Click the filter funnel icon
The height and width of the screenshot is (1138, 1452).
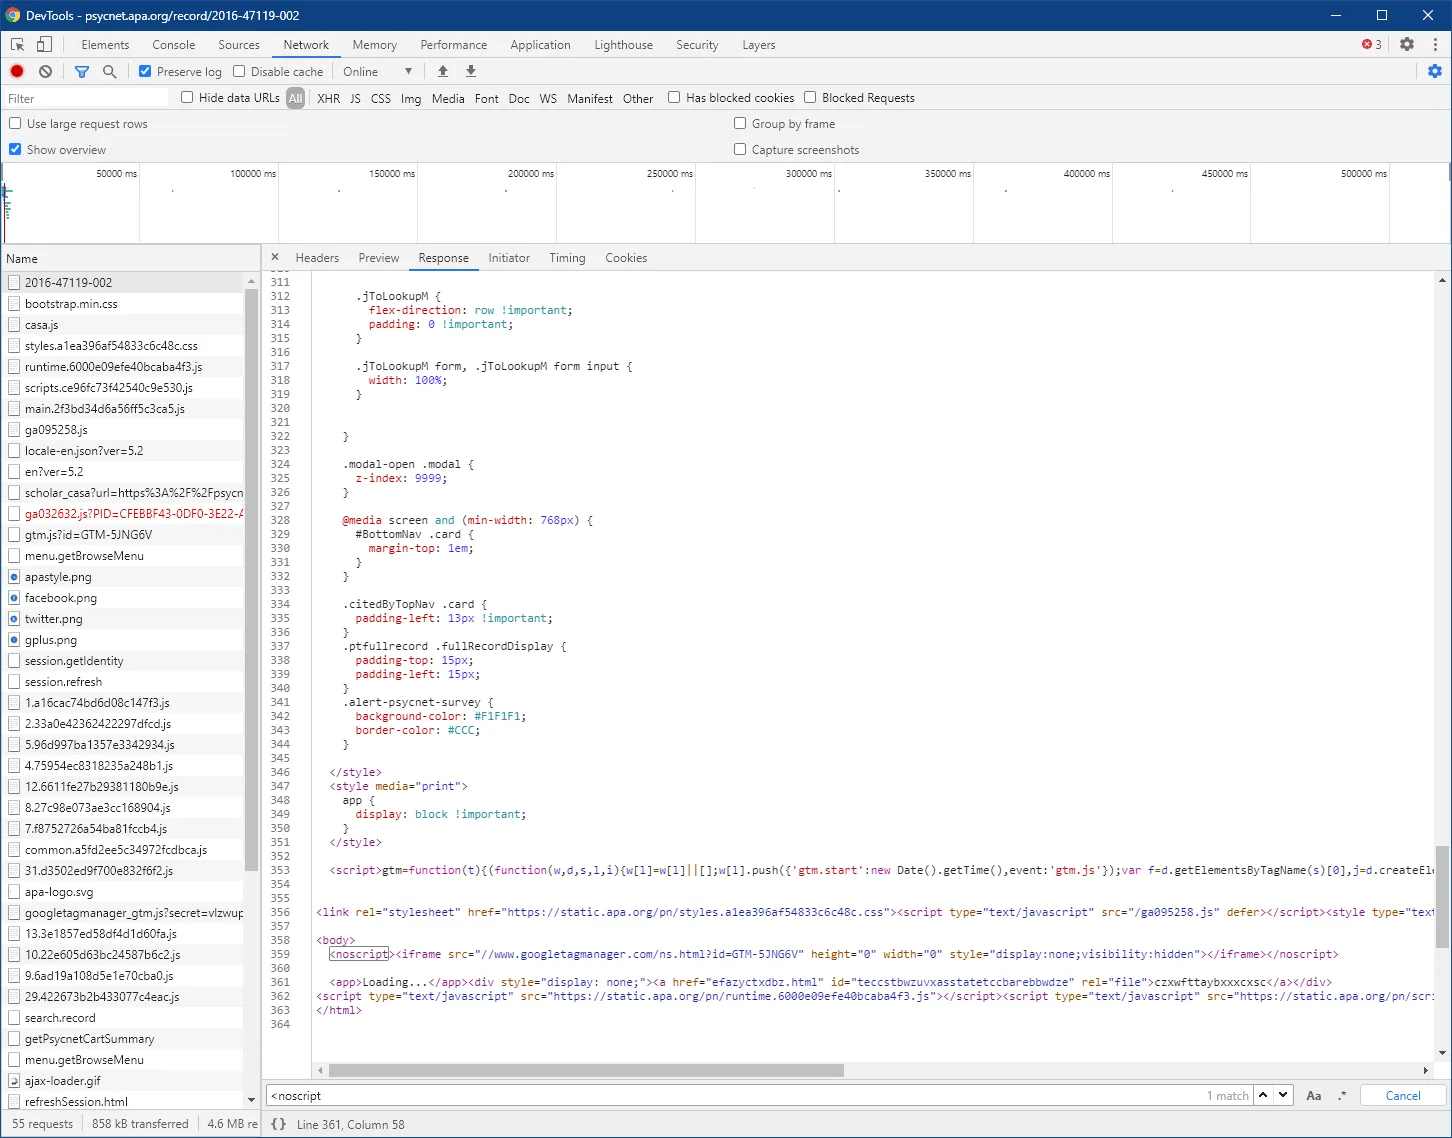click(x=82, y=72)
